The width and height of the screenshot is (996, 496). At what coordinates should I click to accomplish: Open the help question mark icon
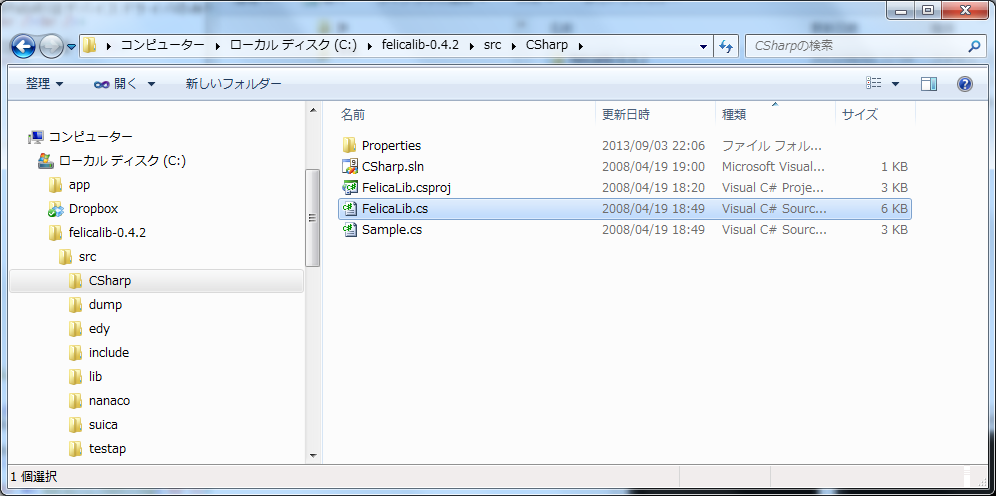tap(965, 84)
